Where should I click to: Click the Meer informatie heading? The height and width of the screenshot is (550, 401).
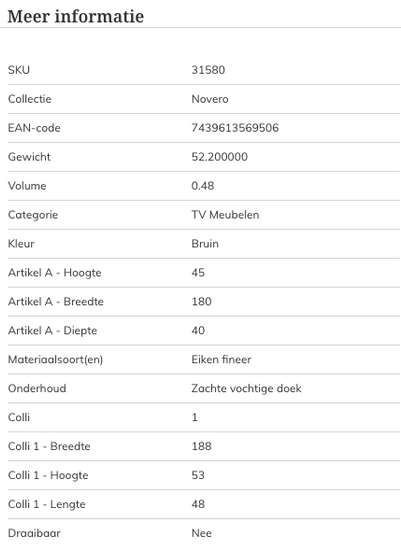pos(76,16)
